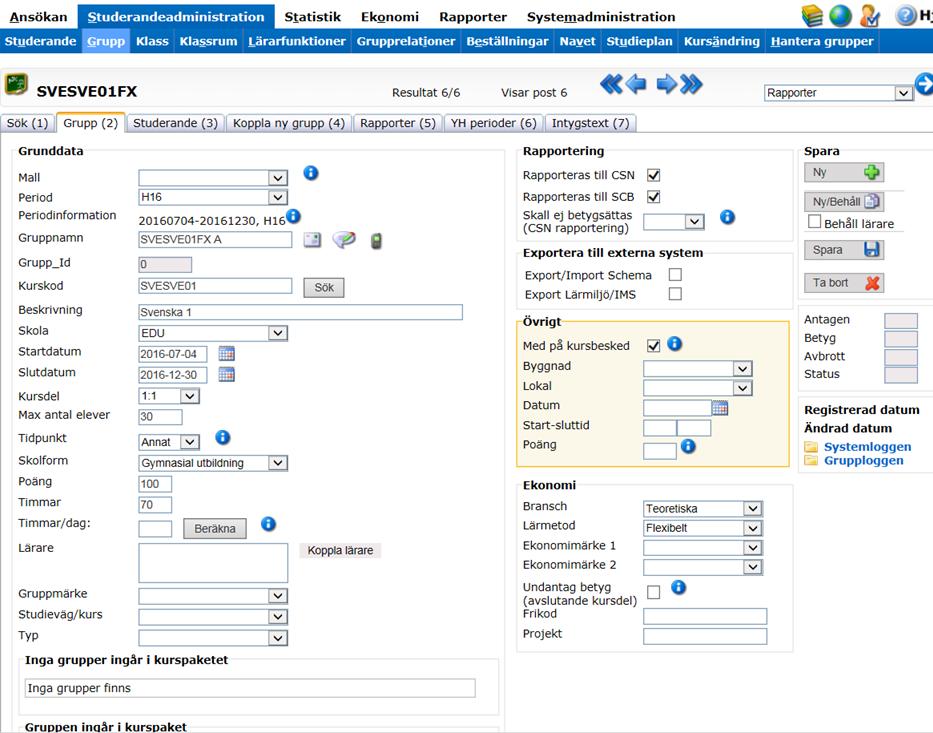Viewport: 933px width, 733px height.
Task: Open the Tidpunkt dropdown showing Annat
Action: [169, 442]
